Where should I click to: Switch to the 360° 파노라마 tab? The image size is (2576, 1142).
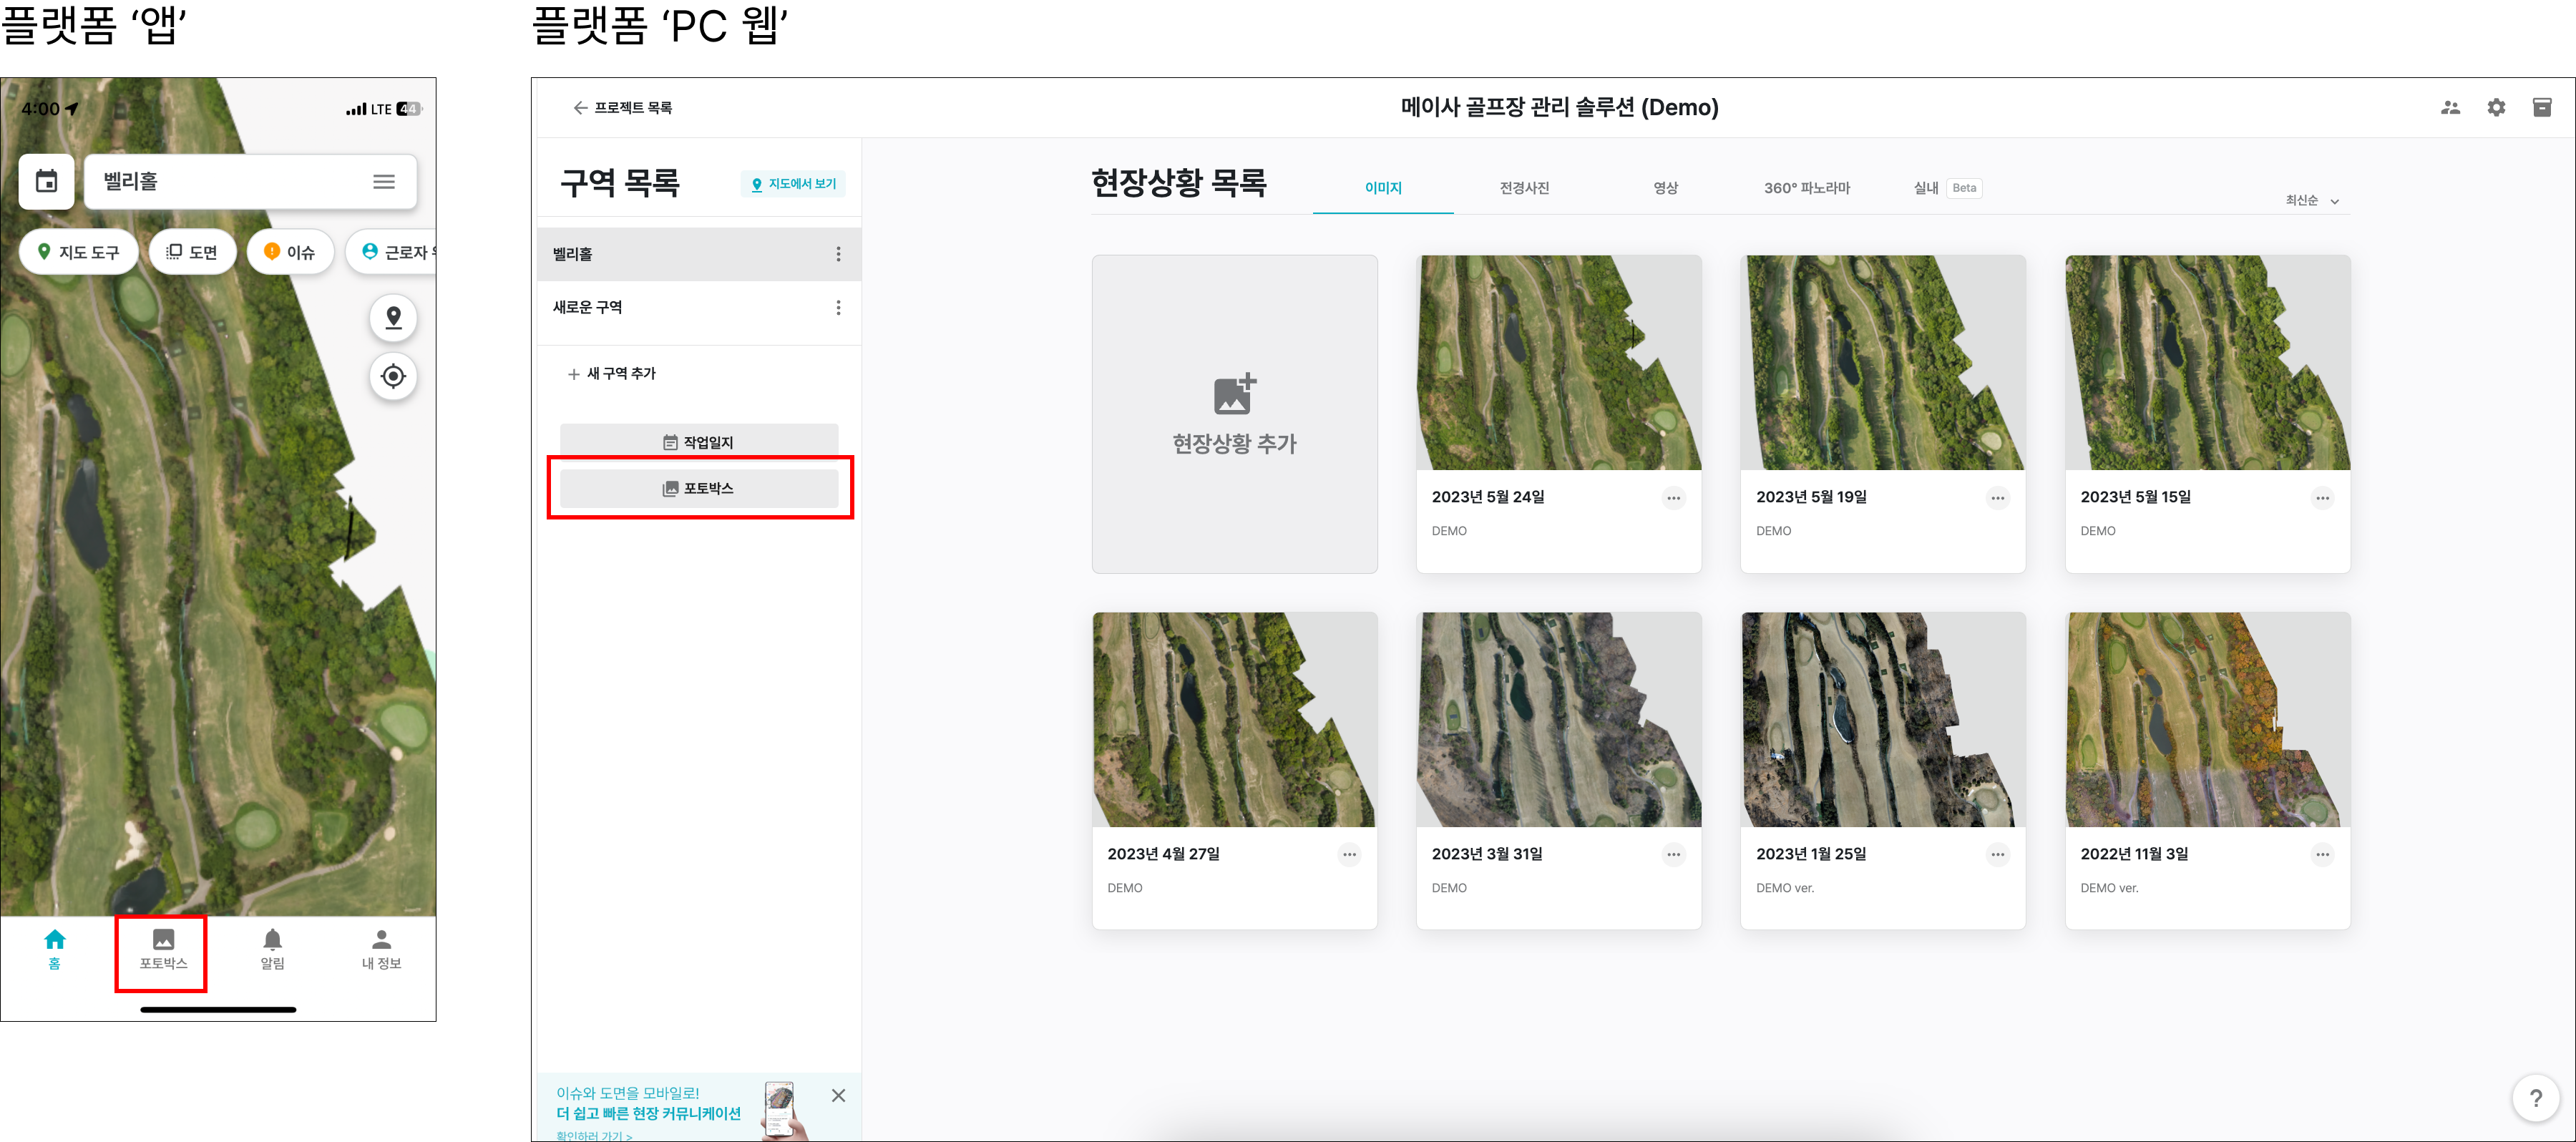point(1806,188)
